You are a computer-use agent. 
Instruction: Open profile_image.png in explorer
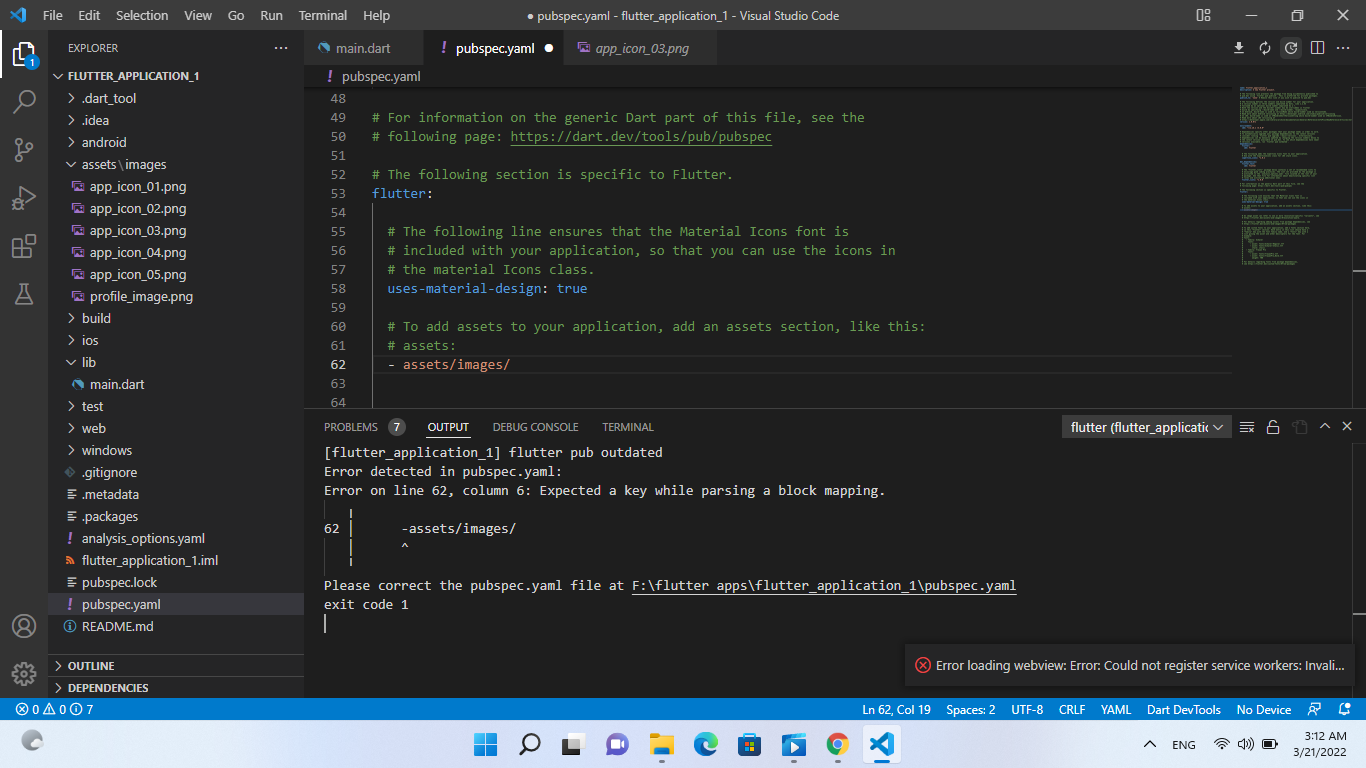tap(176, 296)
